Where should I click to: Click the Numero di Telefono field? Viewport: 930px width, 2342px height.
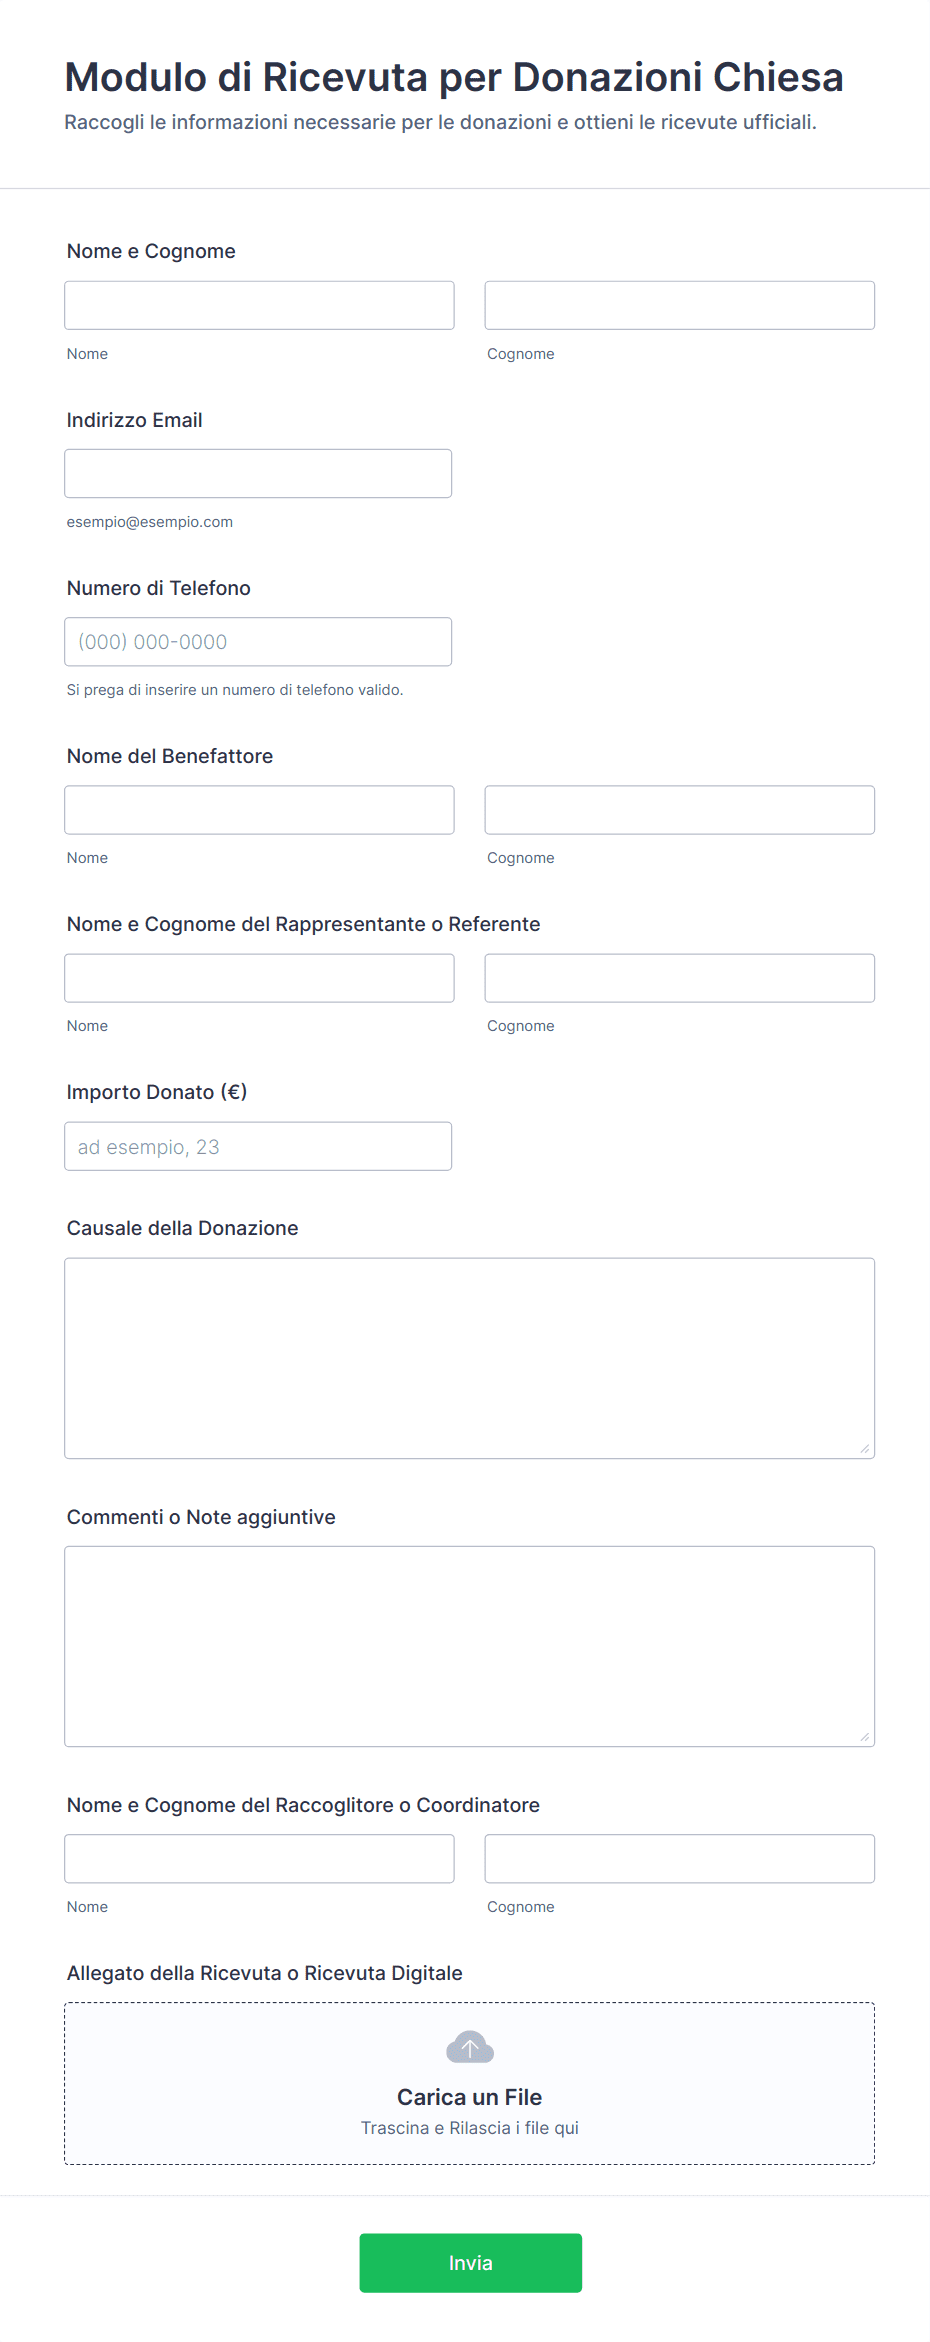(258, 642)
